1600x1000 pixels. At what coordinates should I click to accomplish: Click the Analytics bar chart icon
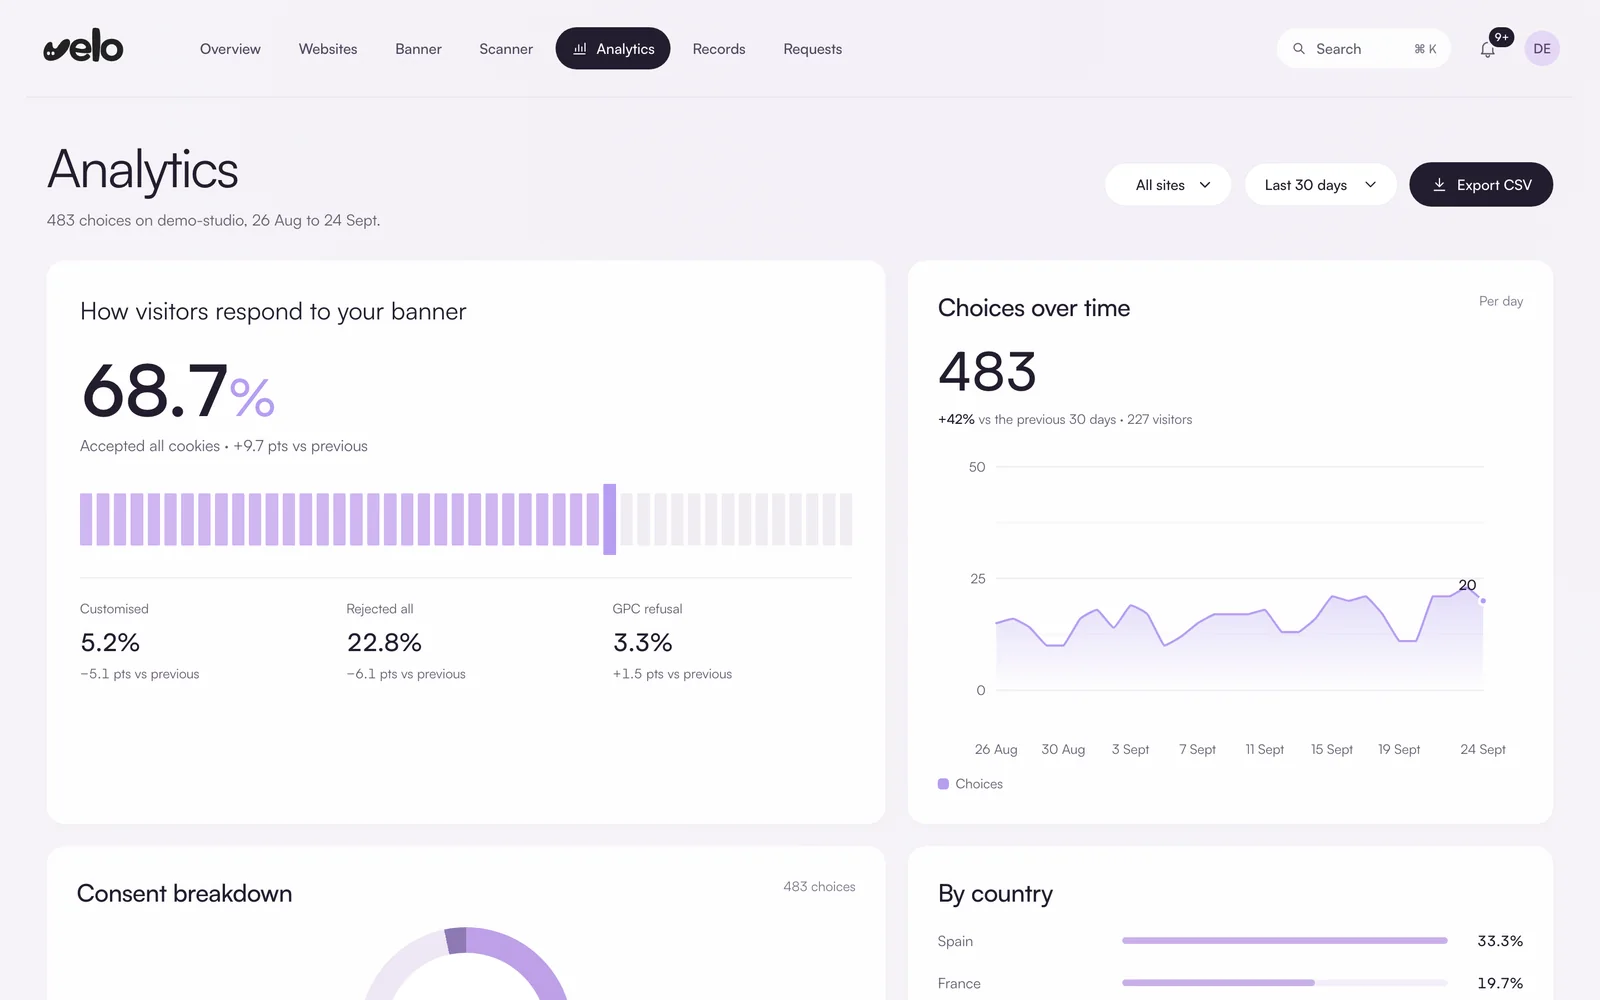tap(580, 48)
